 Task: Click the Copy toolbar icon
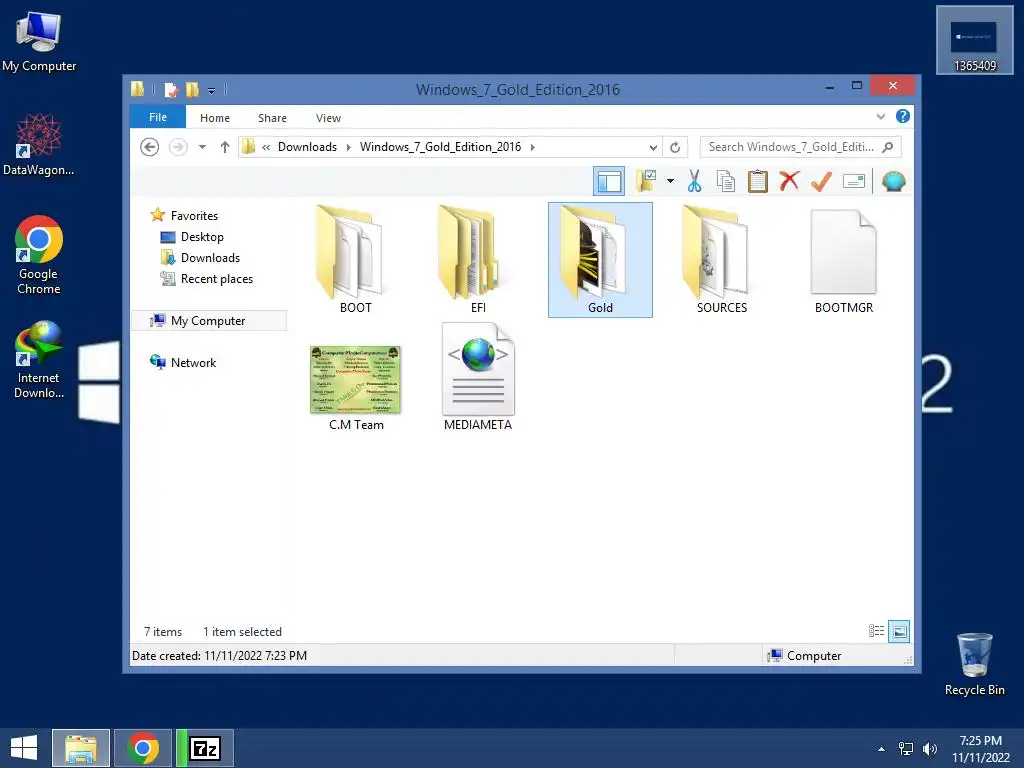[726, 181]
